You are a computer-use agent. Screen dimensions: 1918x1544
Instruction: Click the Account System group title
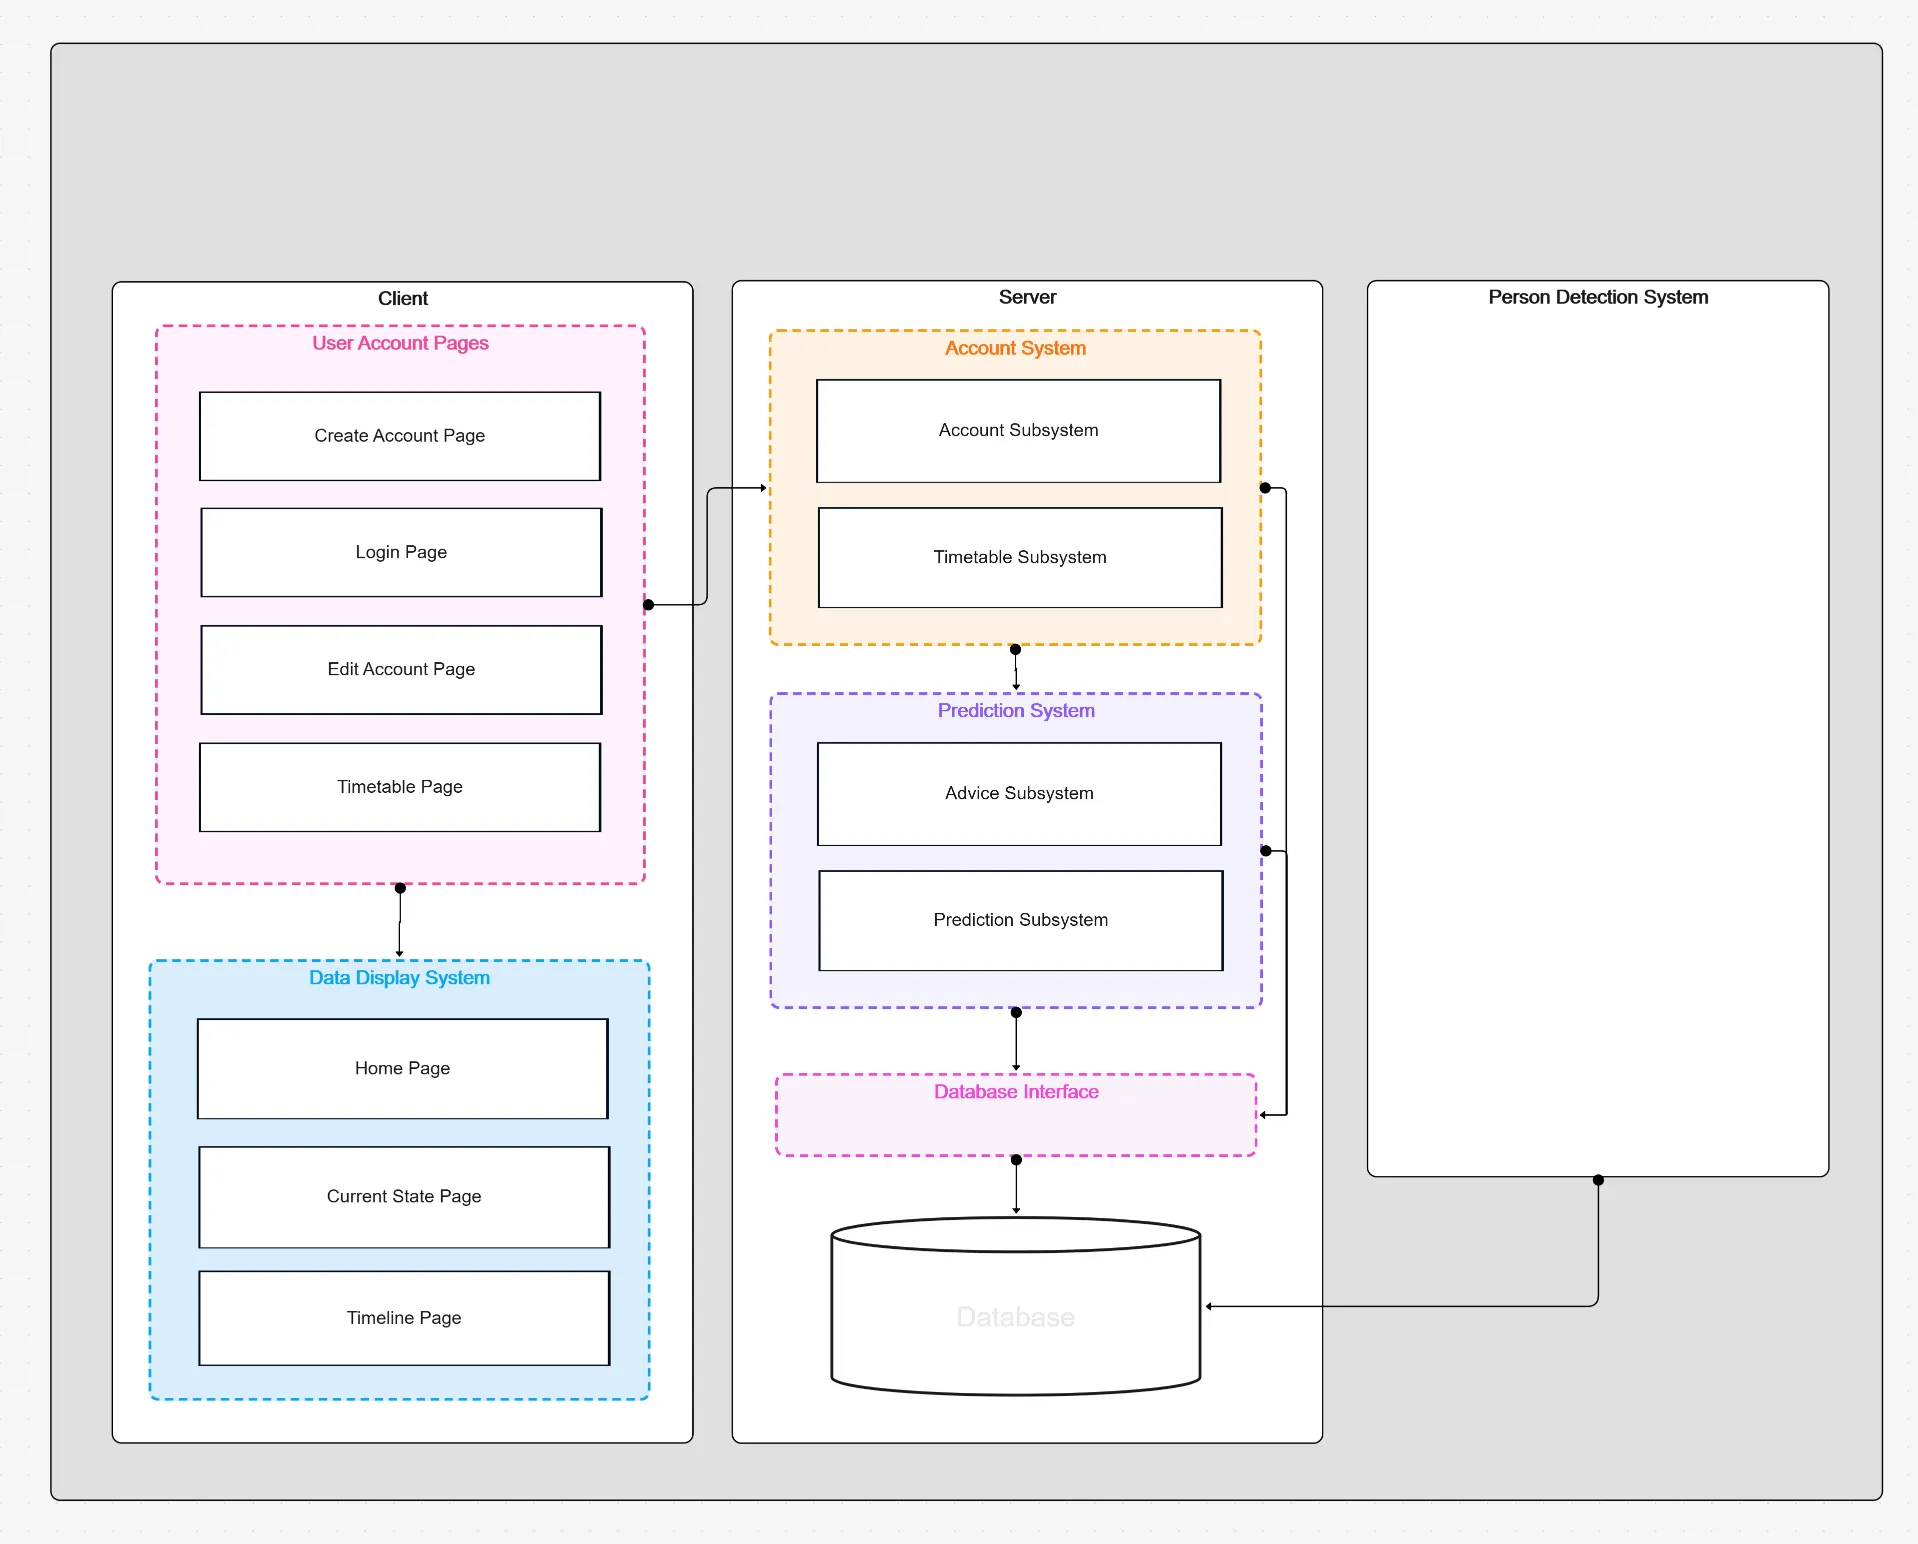pyautogui.click(x=1015, y=348)
